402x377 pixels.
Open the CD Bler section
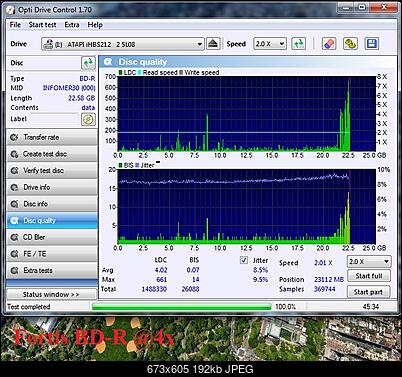[x=52, y=237]
